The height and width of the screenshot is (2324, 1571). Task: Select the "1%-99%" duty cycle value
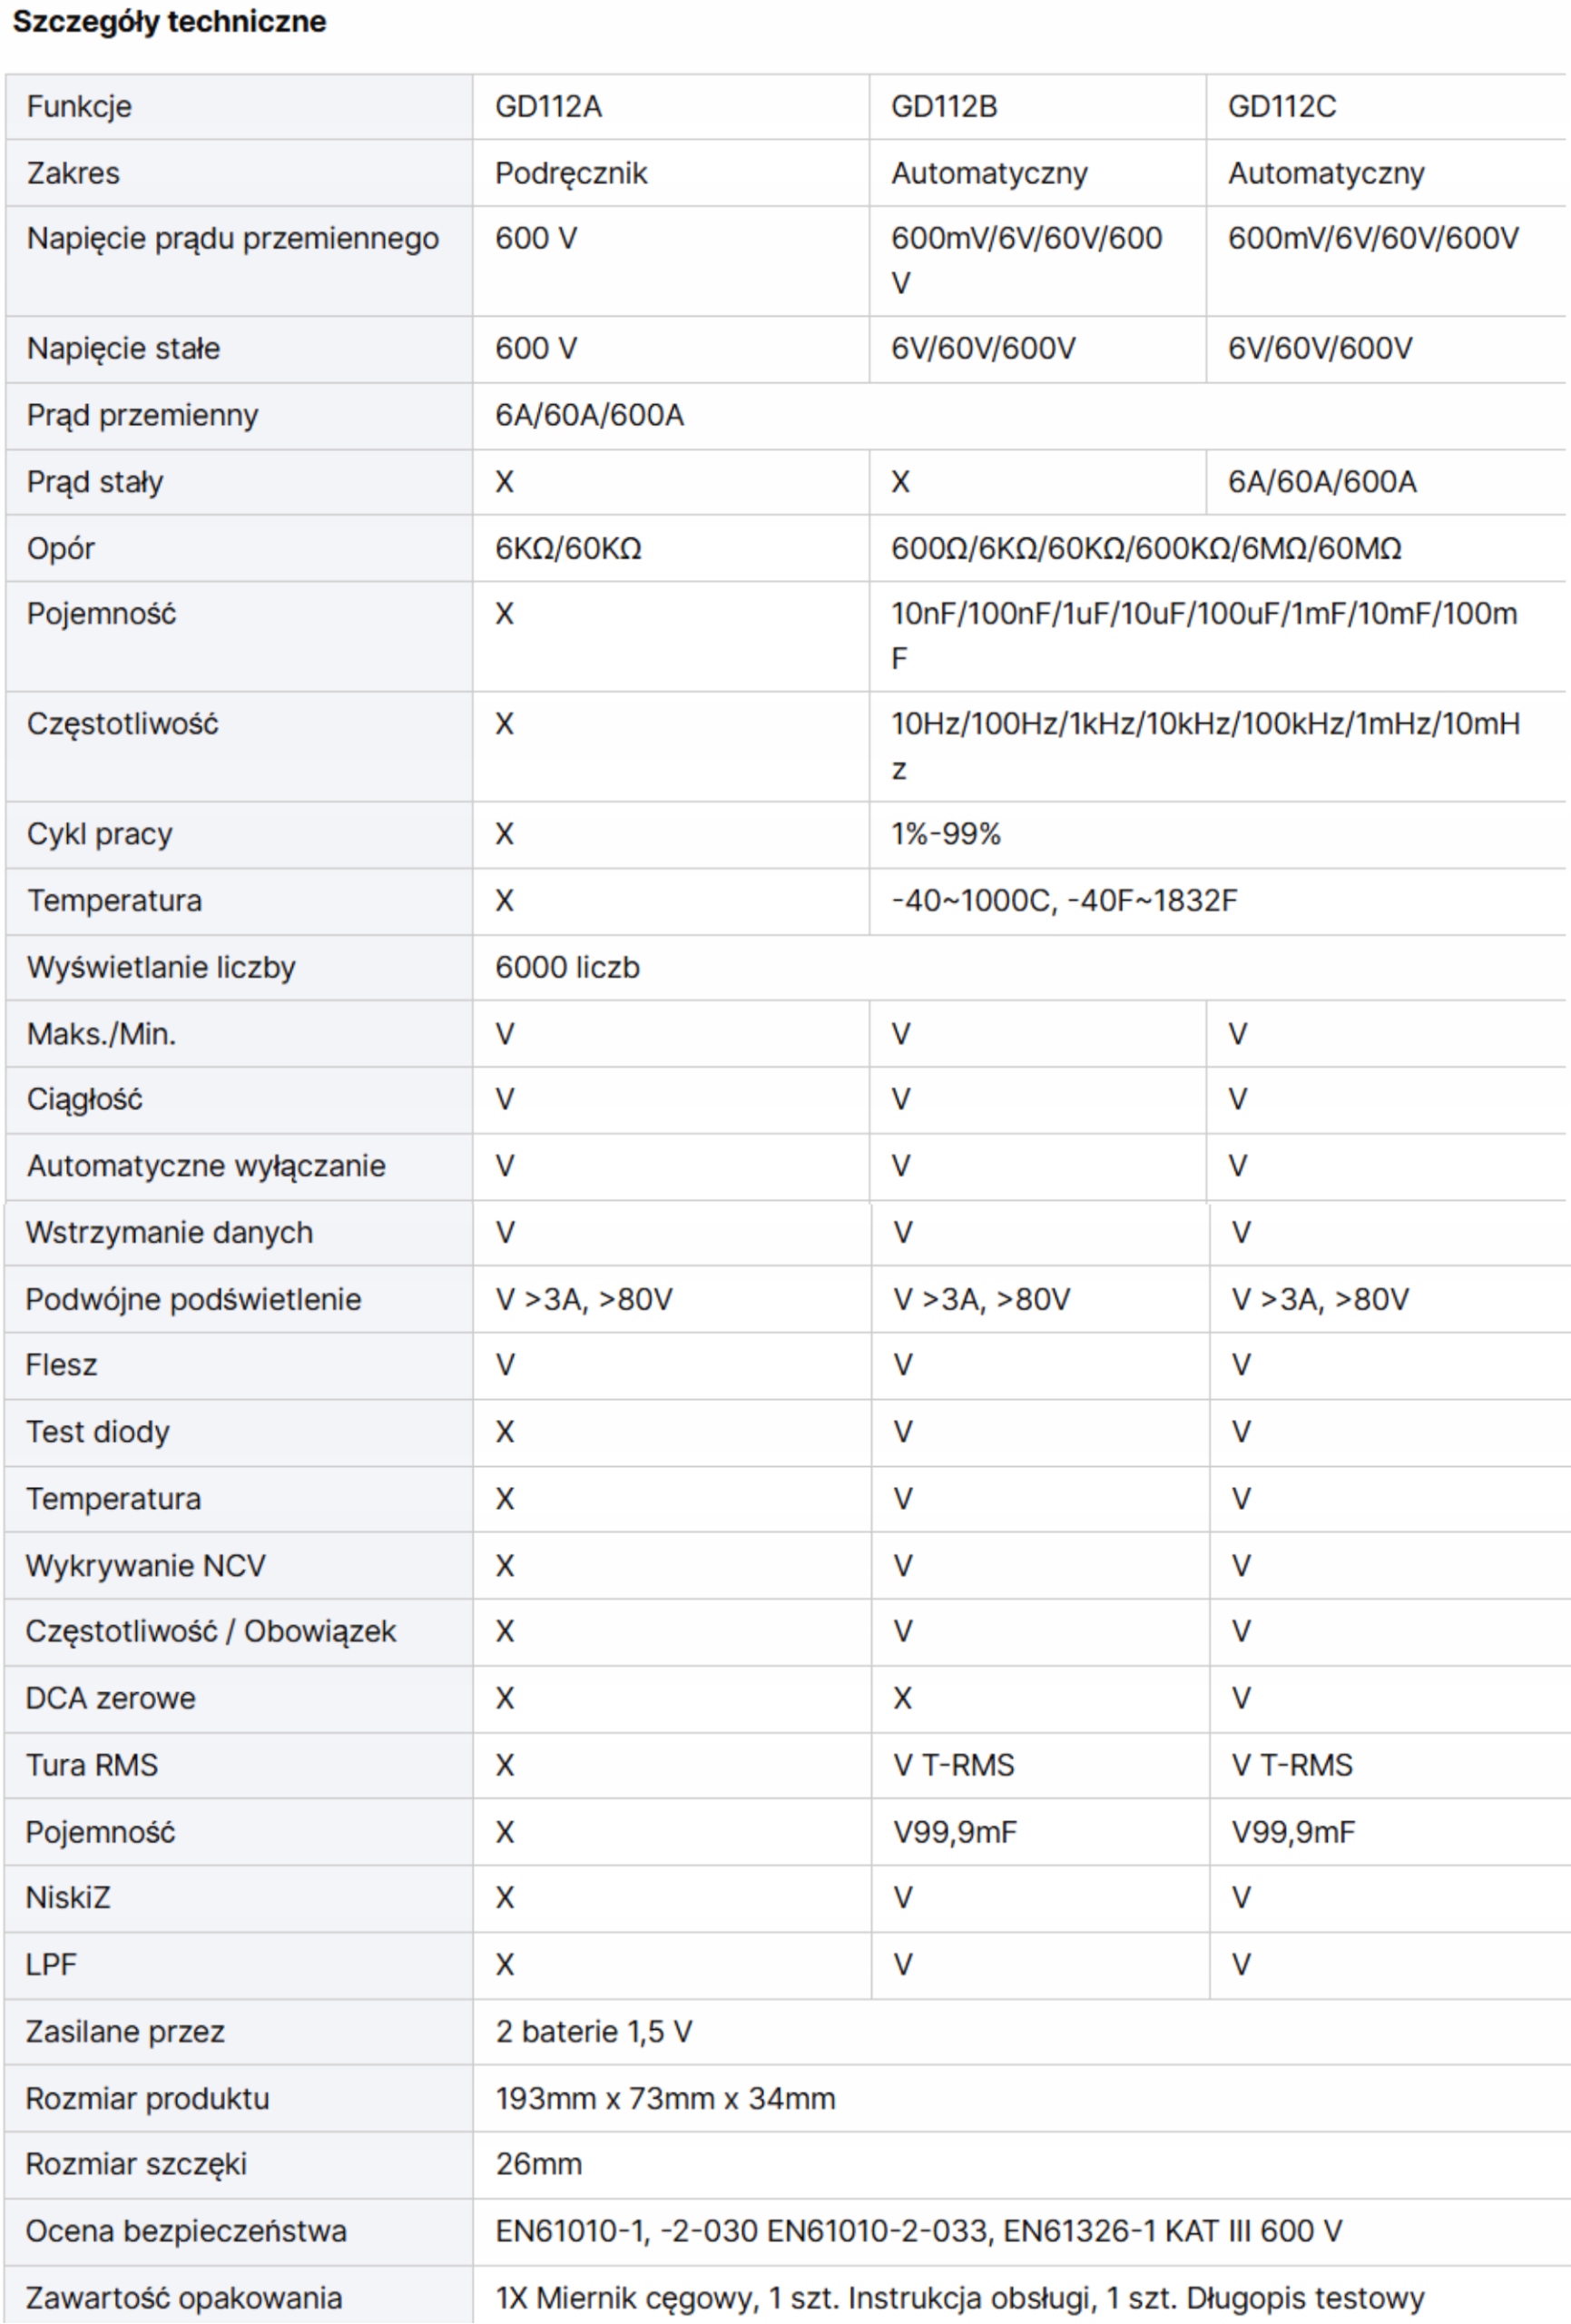tap(946, 834)
